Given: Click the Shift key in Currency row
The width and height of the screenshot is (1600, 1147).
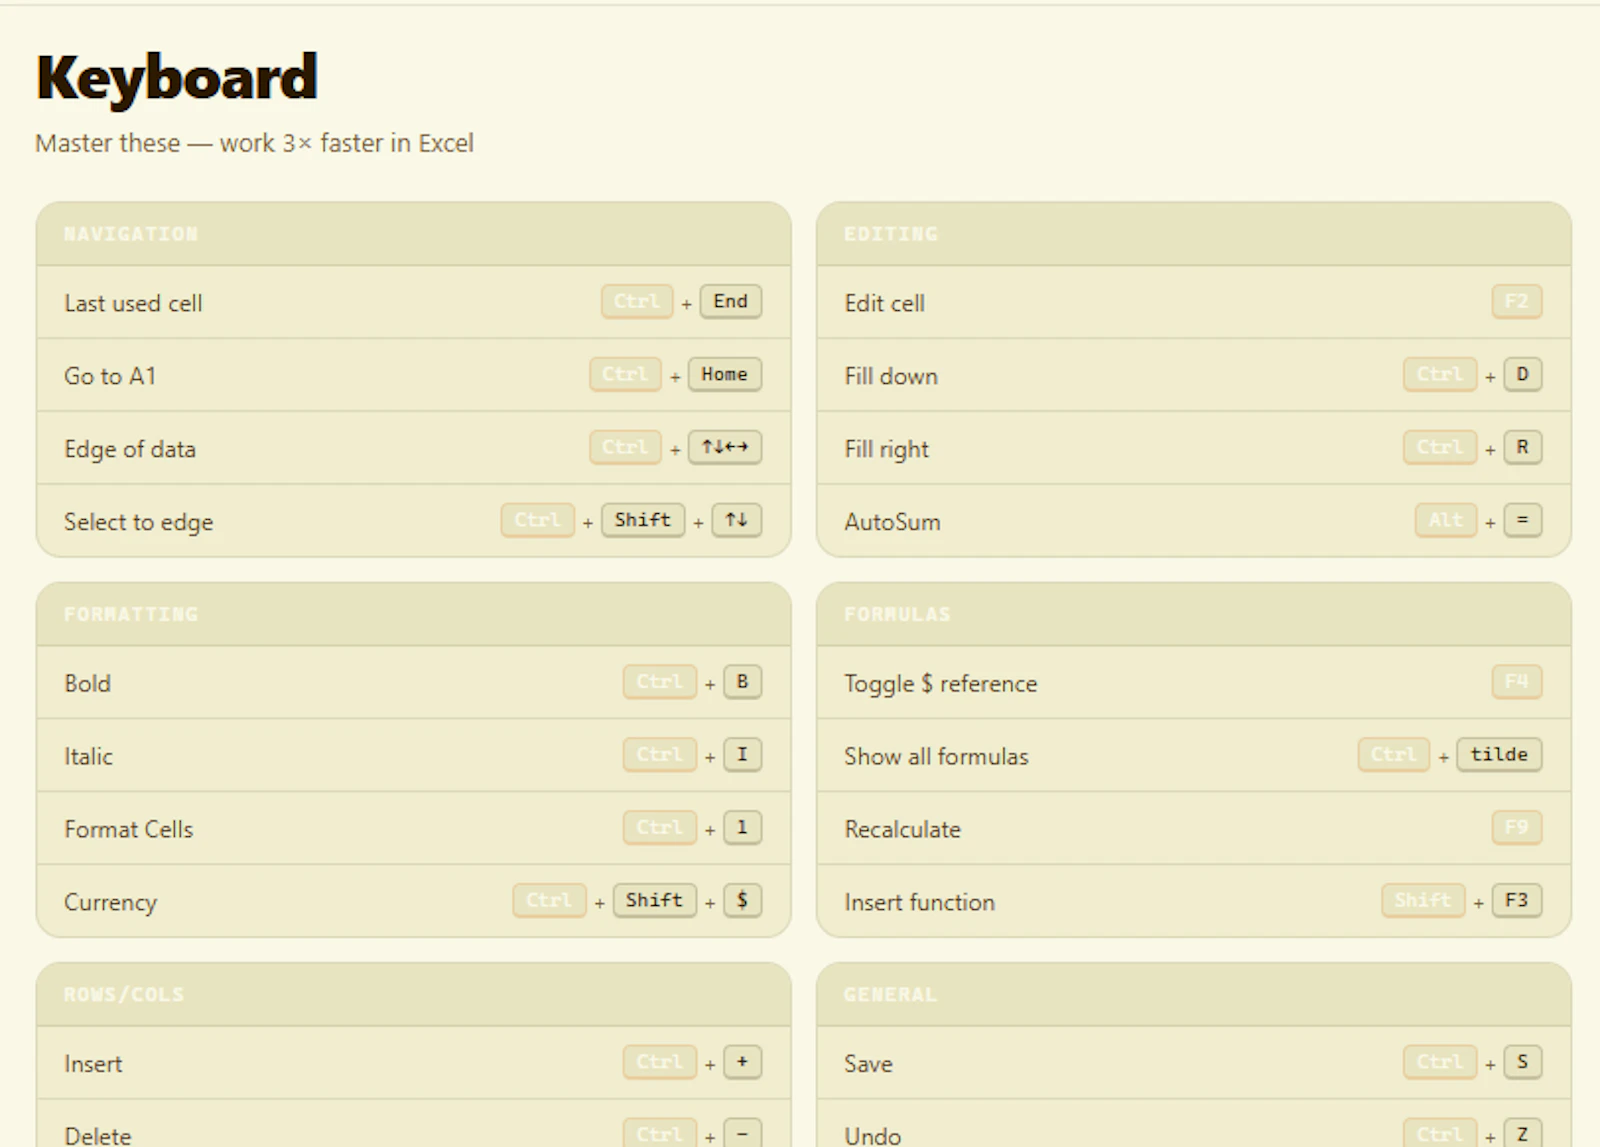Looking at the screenshot, I should coord(655,900).
